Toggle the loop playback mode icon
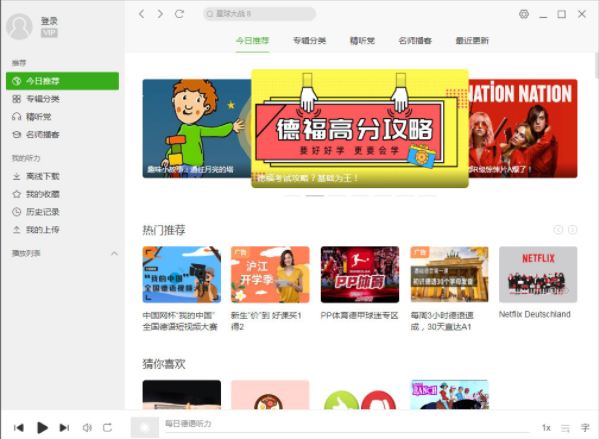599x439 pixels. [x=107, y=428]
